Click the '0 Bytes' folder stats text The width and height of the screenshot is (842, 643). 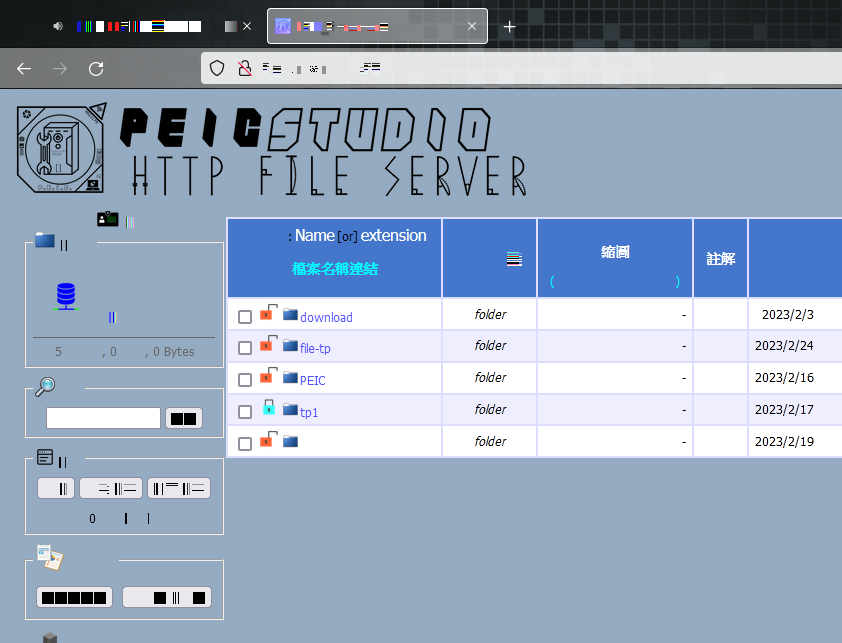[x=174, y=352]
